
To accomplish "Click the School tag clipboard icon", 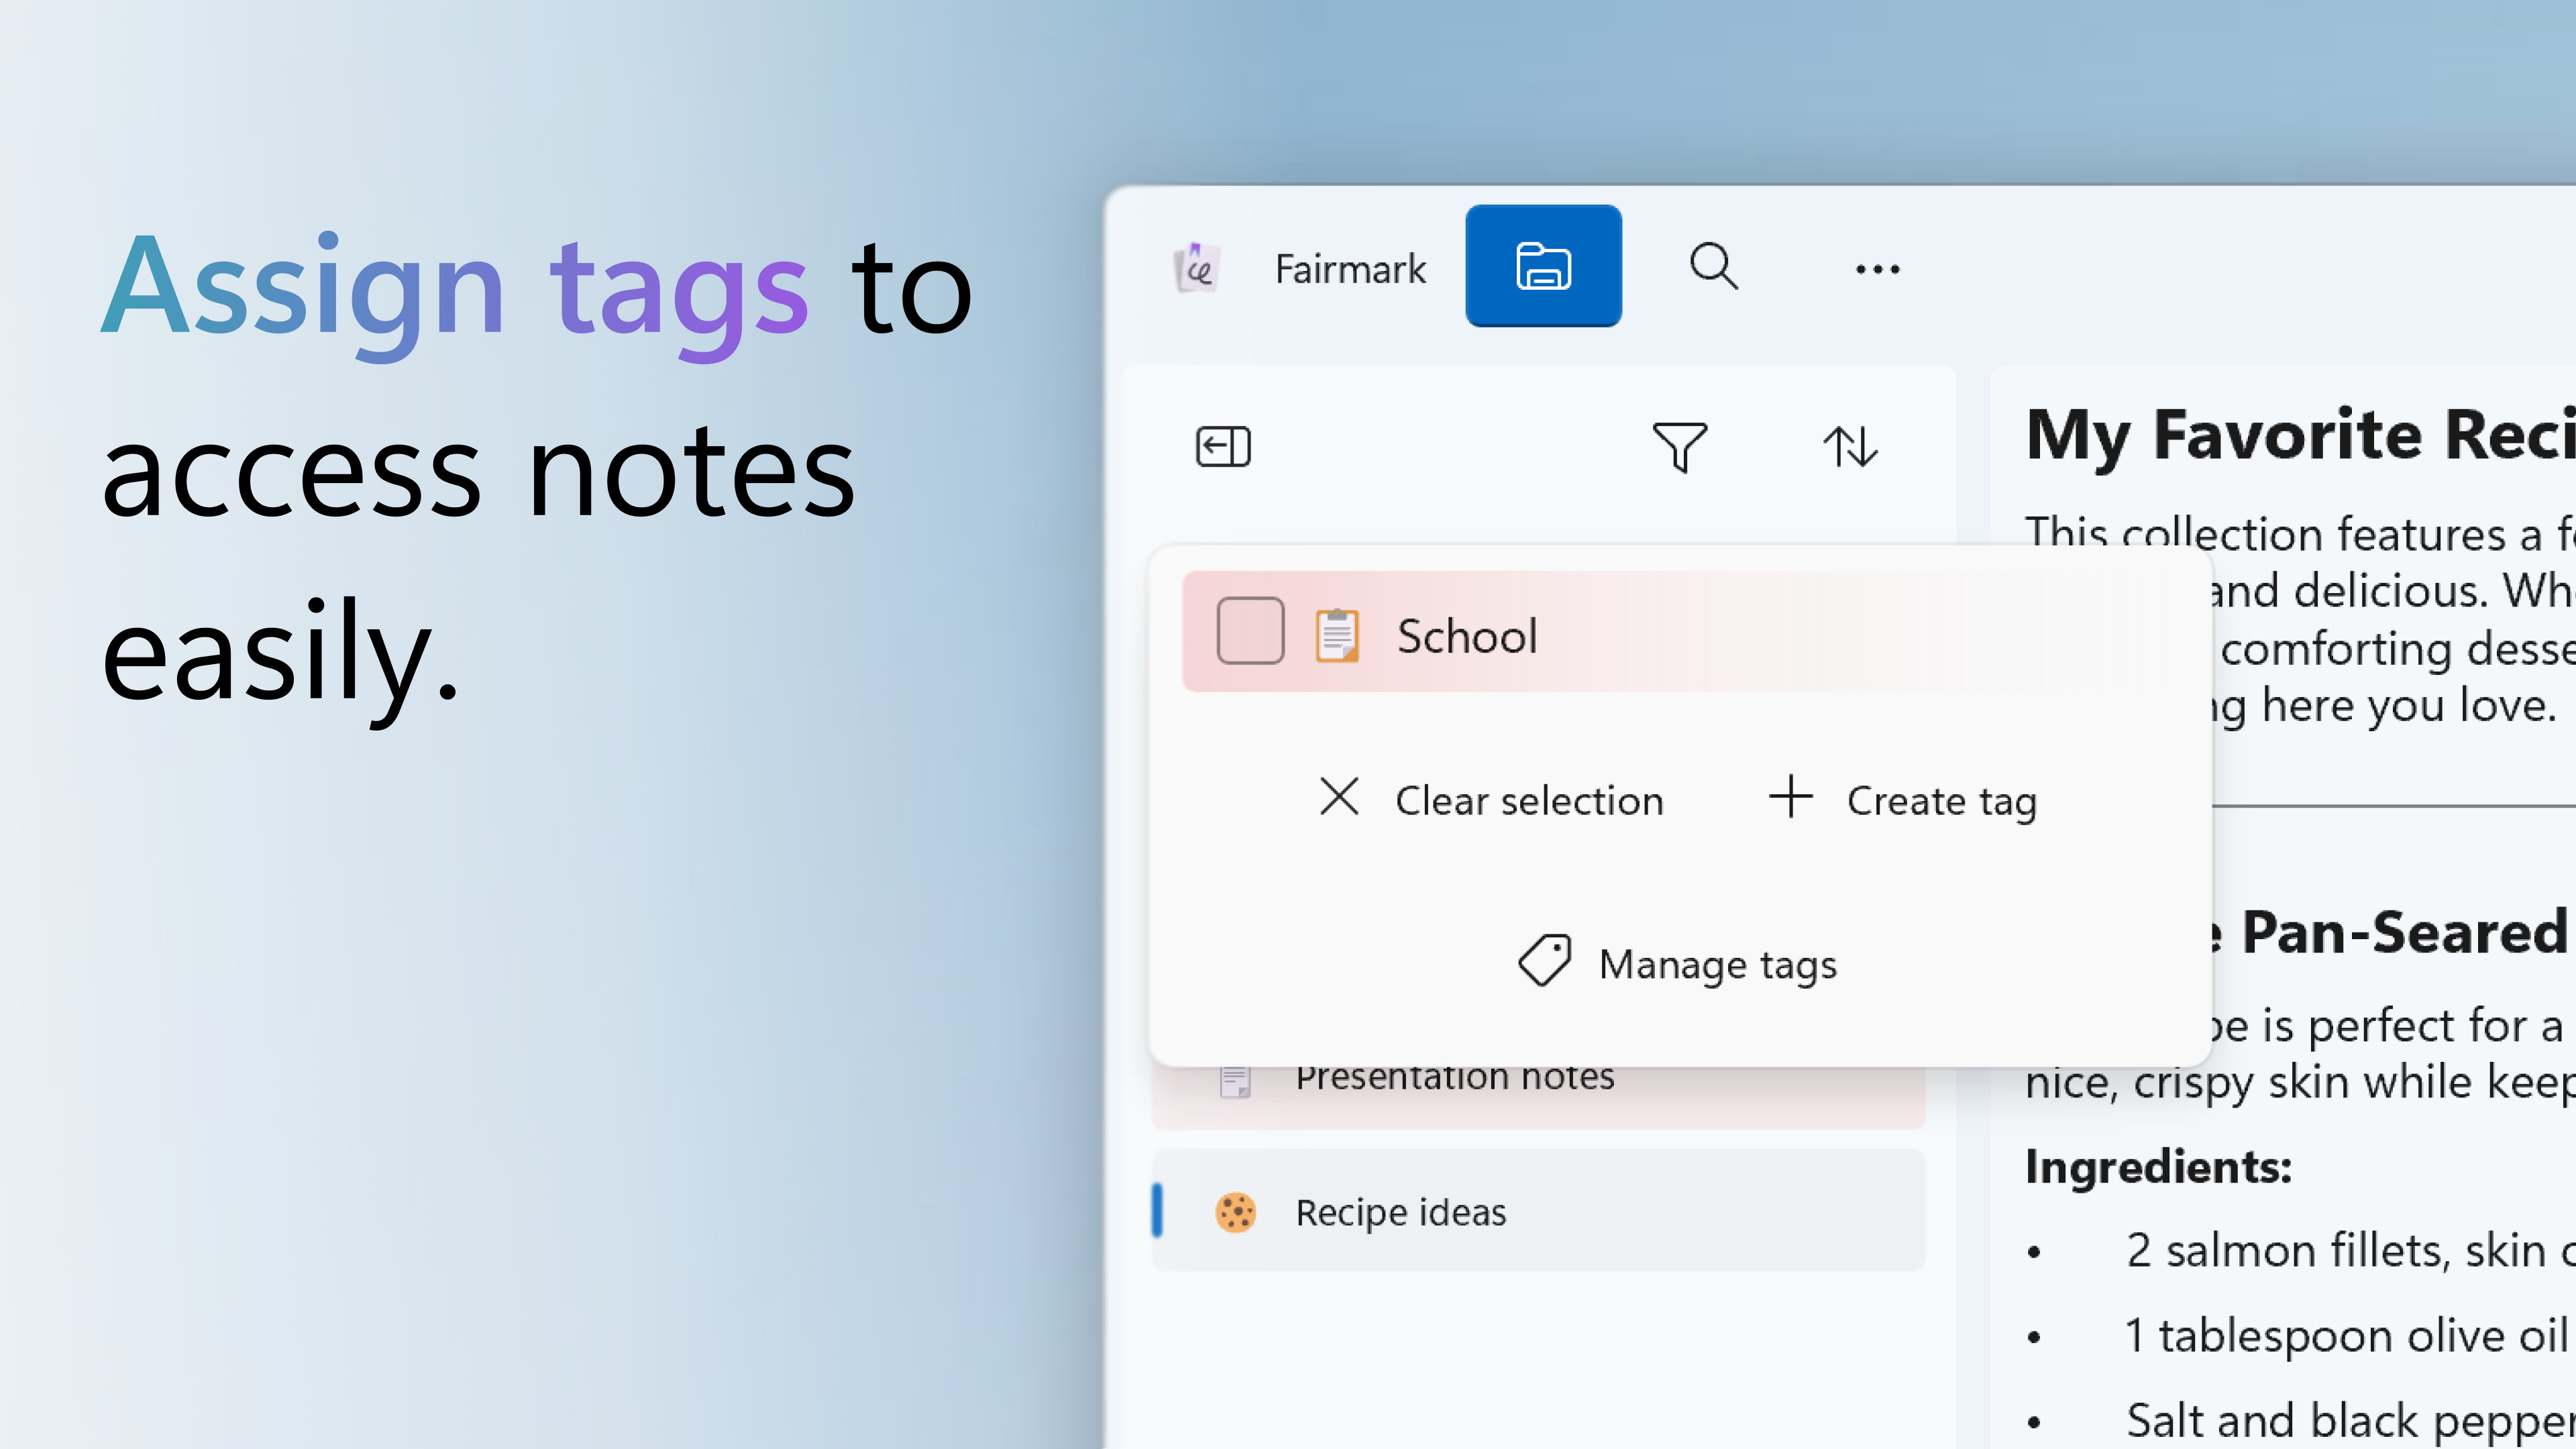I will [1337, 635].
